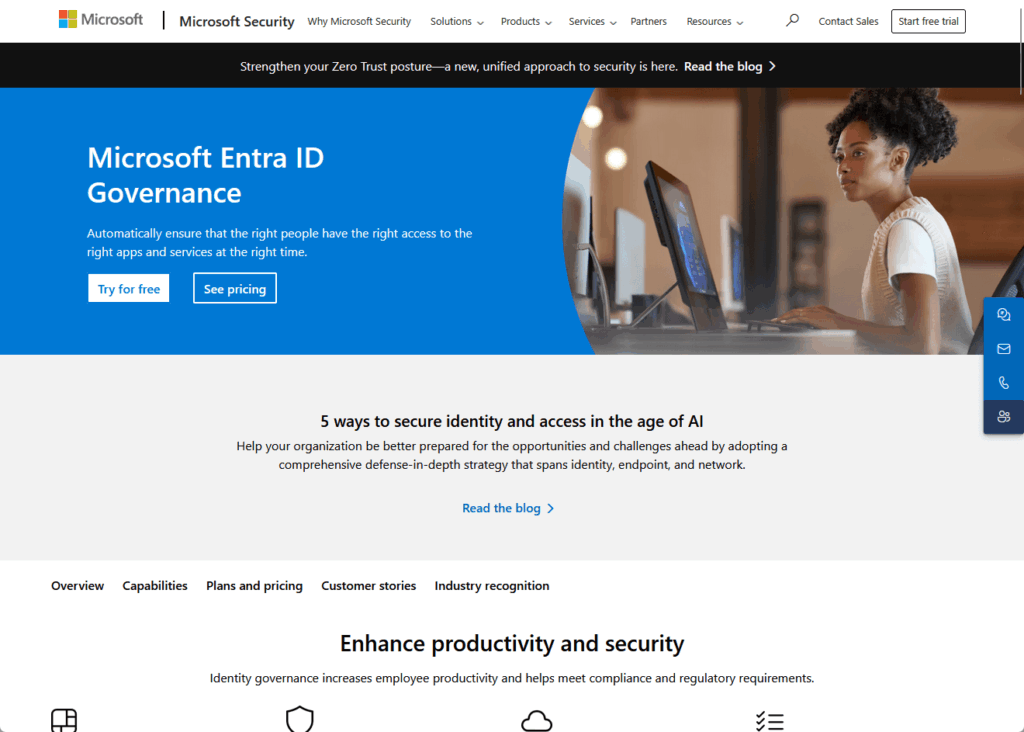Read the blog link about AI
This screenshot has width=1024, height=732.
tap(507, 508)
